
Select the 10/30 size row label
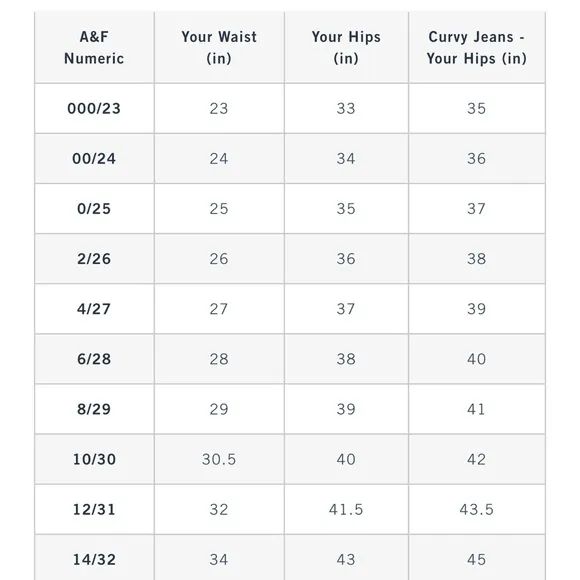pyautogui.click(x=94, y=459)
